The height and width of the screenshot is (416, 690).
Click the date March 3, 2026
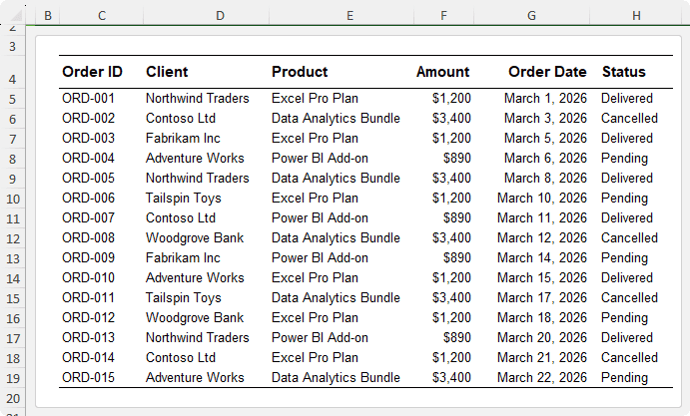click(x=546, y=118)
